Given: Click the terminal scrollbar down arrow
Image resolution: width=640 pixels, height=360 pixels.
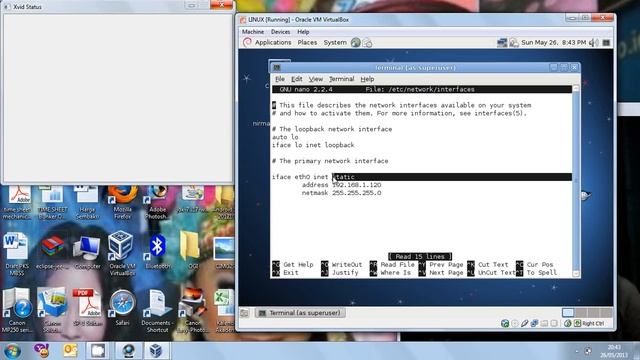Looking at the screenshot, I should click(576, 274).
